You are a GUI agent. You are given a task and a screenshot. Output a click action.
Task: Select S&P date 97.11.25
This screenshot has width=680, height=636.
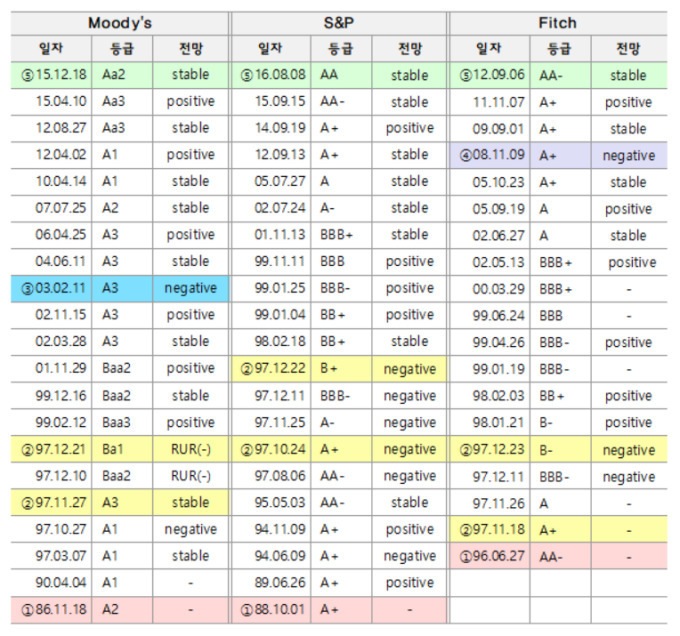coord(280,422)
